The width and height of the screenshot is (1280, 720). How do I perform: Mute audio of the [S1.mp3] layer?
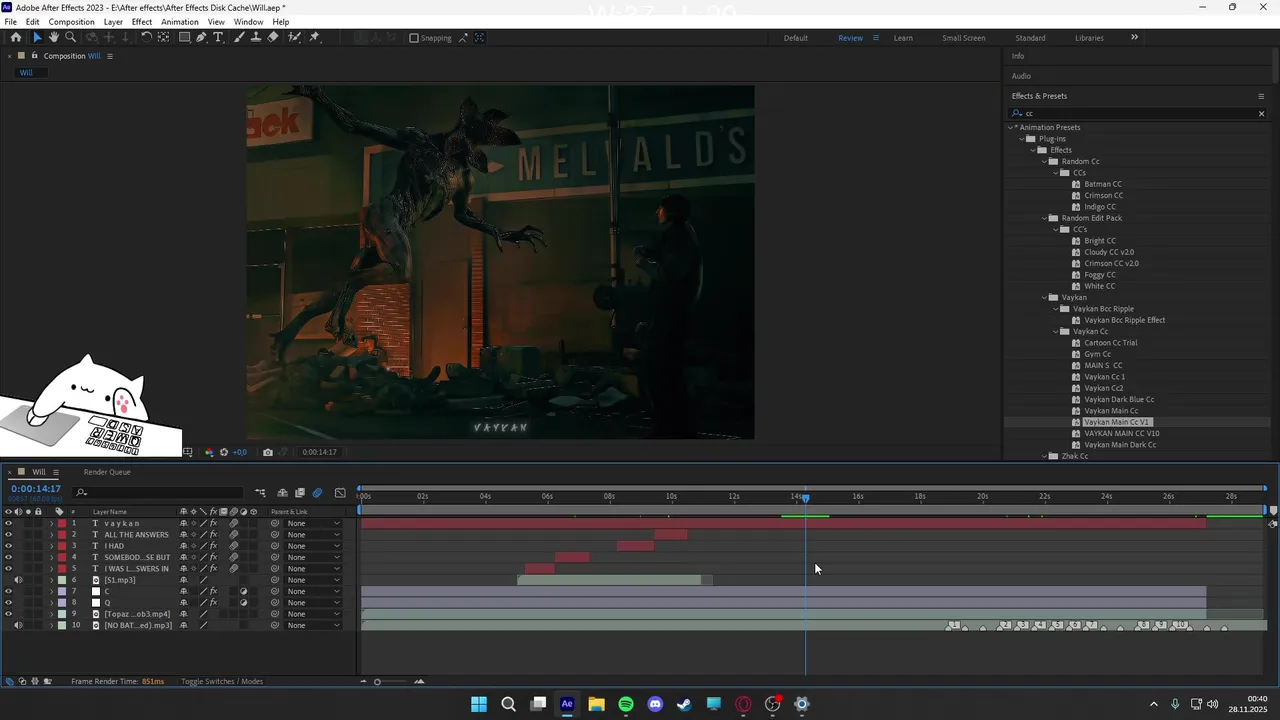coord(18,580)
